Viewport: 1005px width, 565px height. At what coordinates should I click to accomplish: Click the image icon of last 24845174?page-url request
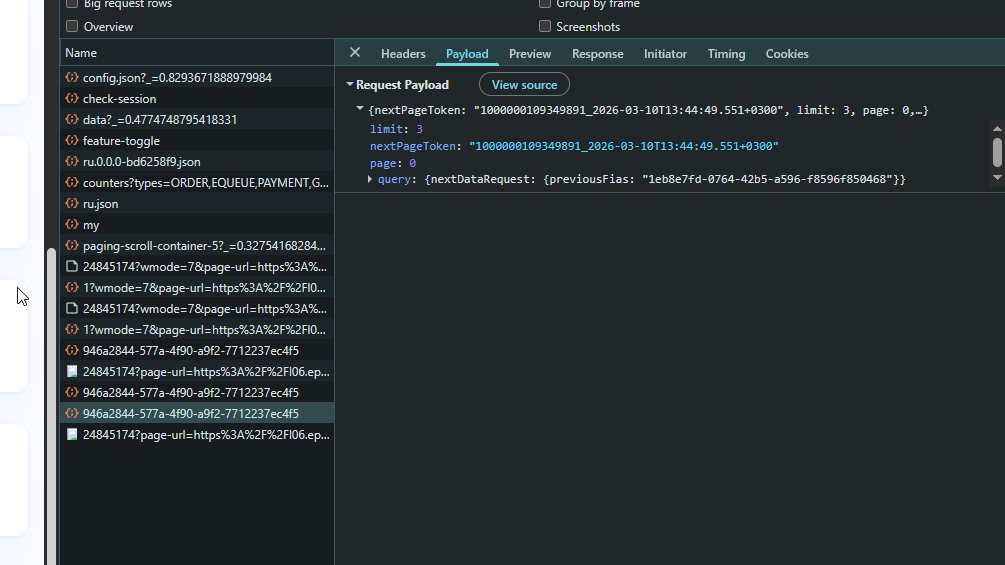(72, 435)
